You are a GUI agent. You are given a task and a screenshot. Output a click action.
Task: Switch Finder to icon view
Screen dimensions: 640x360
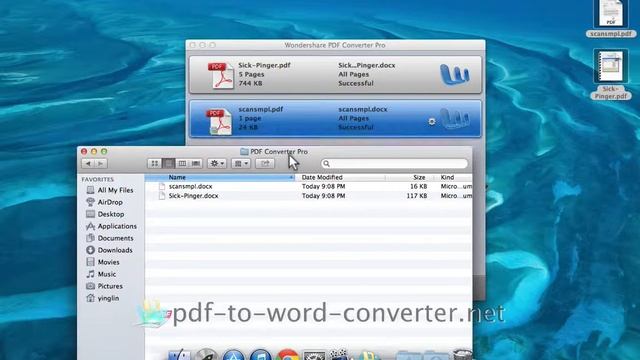(154, 164)
